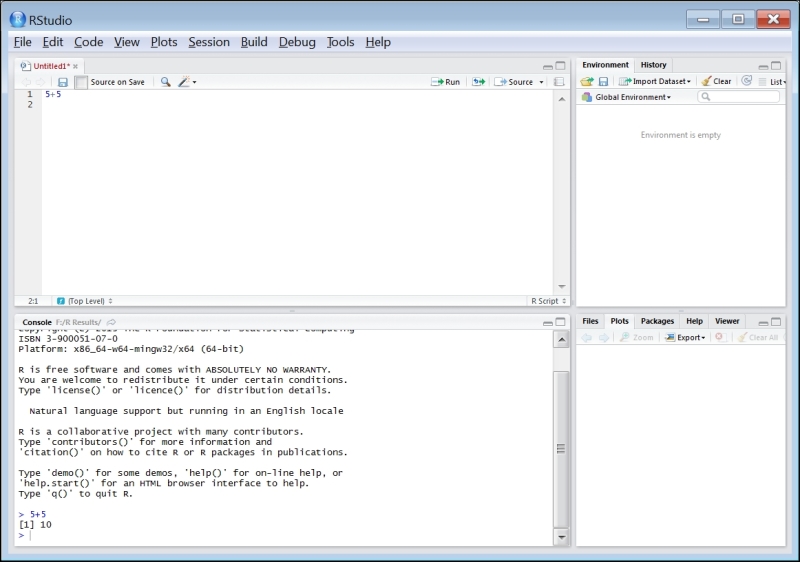Open the Session menu
The image size is (800, 562).
[209, 42]
